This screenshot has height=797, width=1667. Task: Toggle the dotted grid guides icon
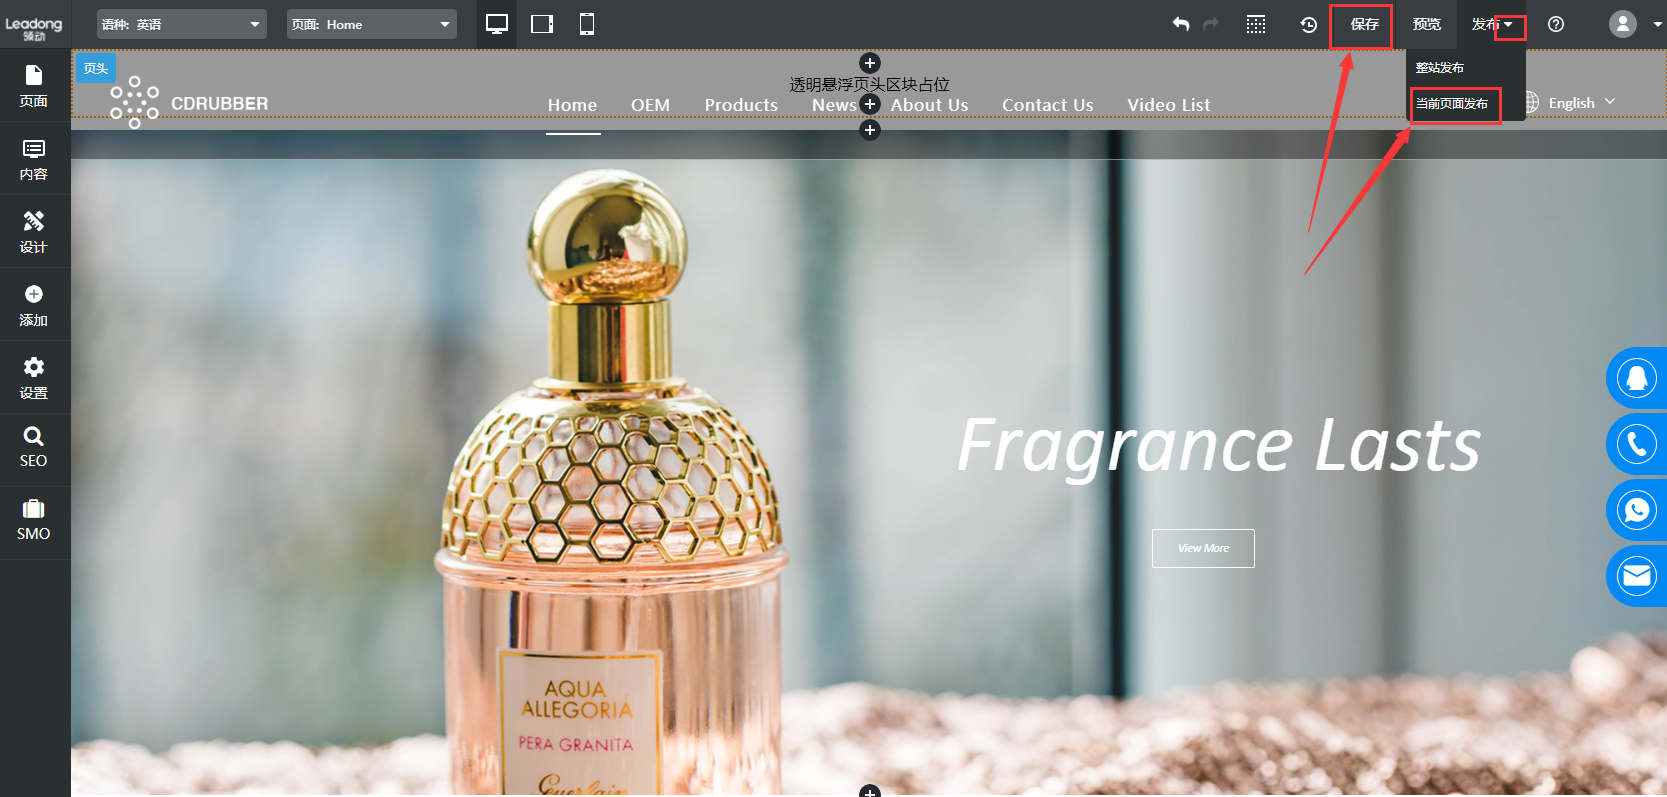point(1256,25)
